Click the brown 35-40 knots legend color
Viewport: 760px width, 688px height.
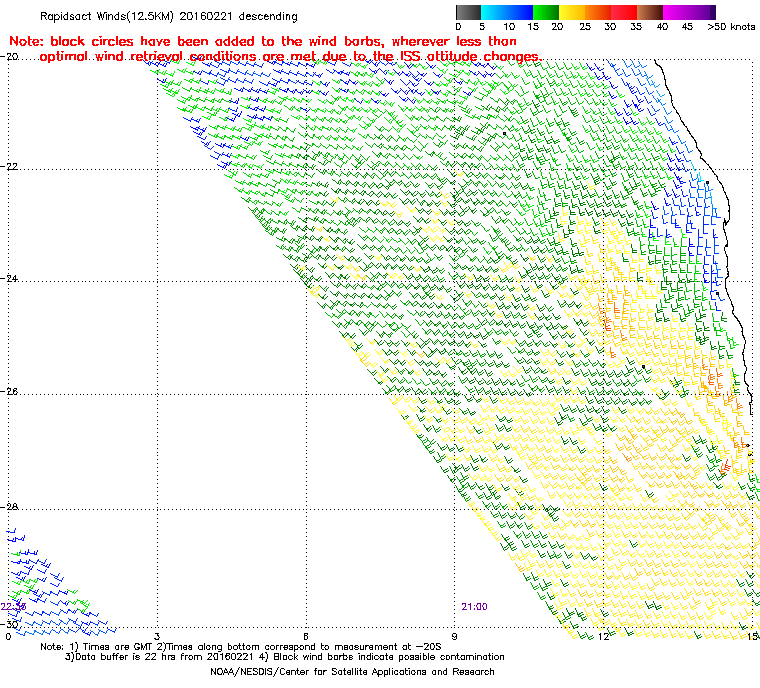[x=650, y=12]
